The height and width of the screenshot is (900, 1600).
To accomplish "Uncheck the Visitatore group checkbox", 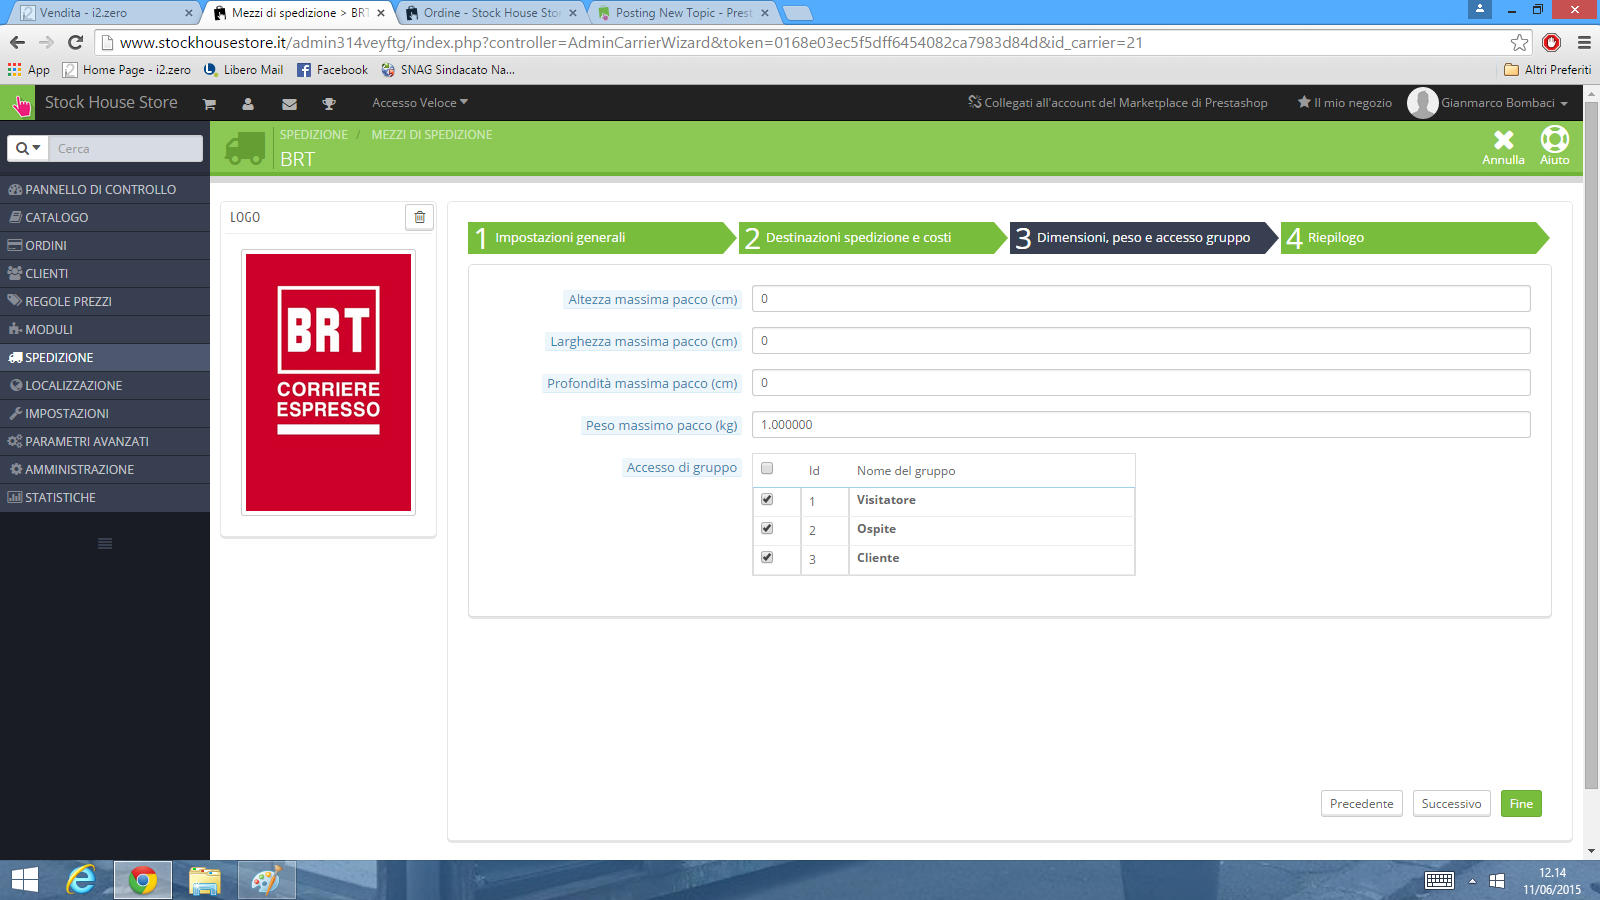I will point(767,499).
